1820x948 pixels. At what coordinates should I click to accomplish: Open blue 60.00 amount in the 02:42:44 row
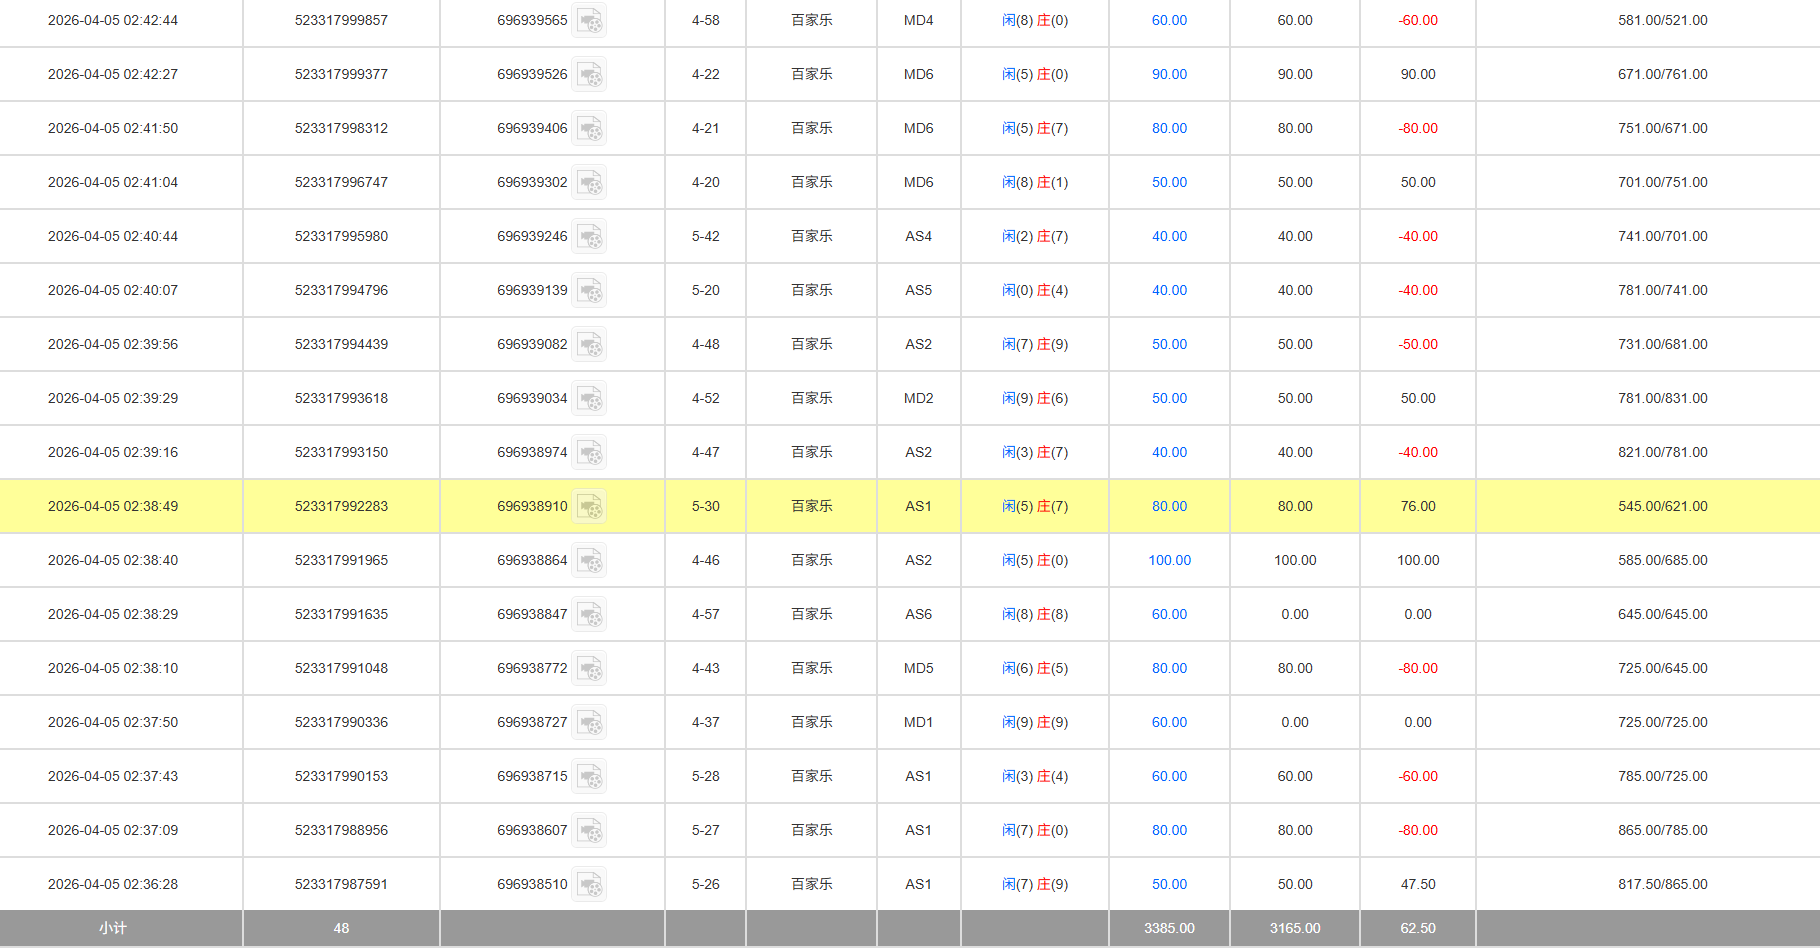(1169, 21)
